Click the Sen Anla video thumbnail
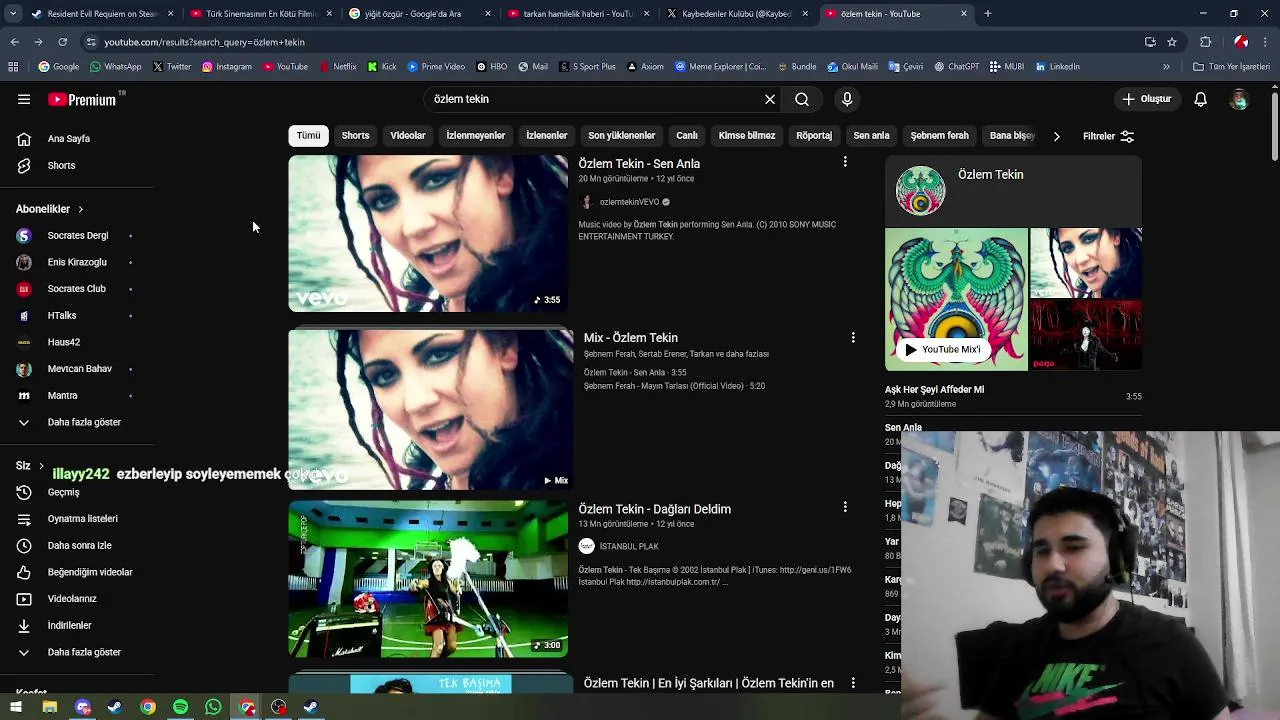The image size is (1280, 720). click(x=428, y=233)
